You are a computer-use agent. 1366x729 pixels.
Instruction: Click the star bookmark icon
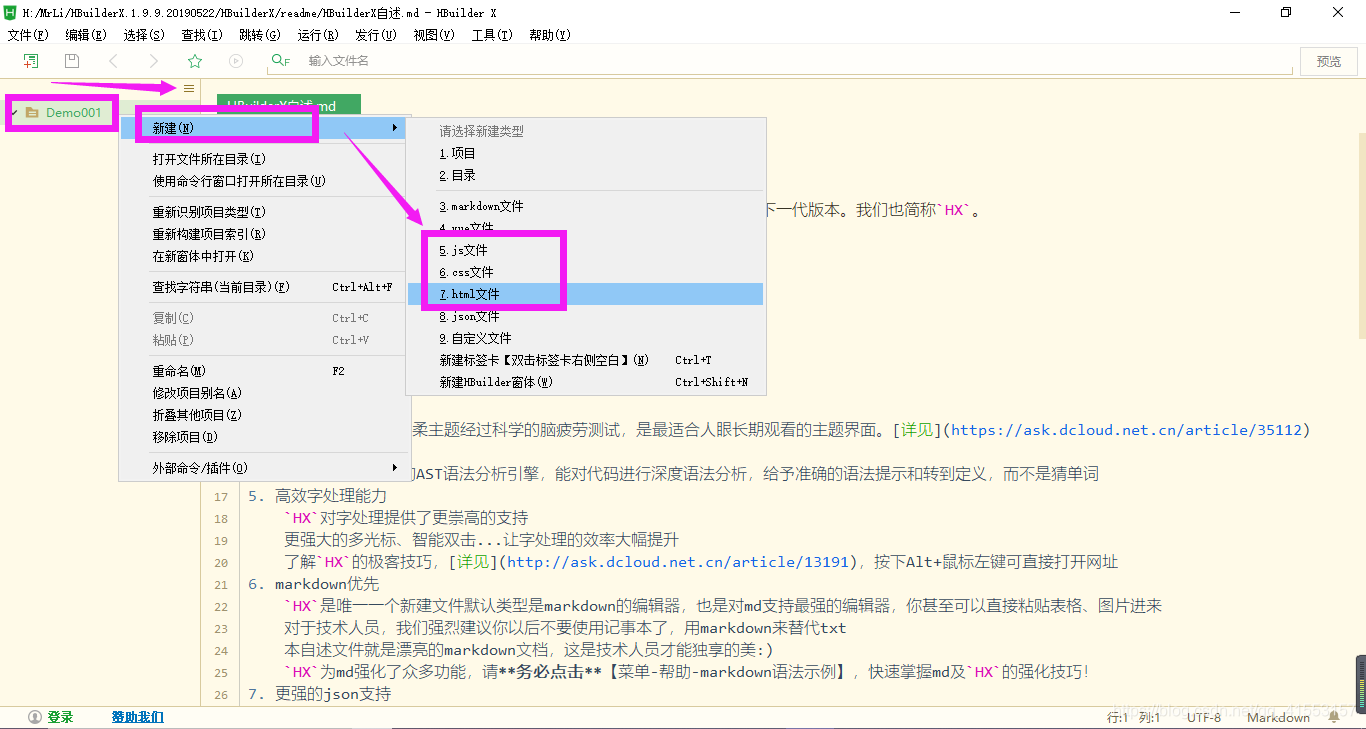pos(195,61)
